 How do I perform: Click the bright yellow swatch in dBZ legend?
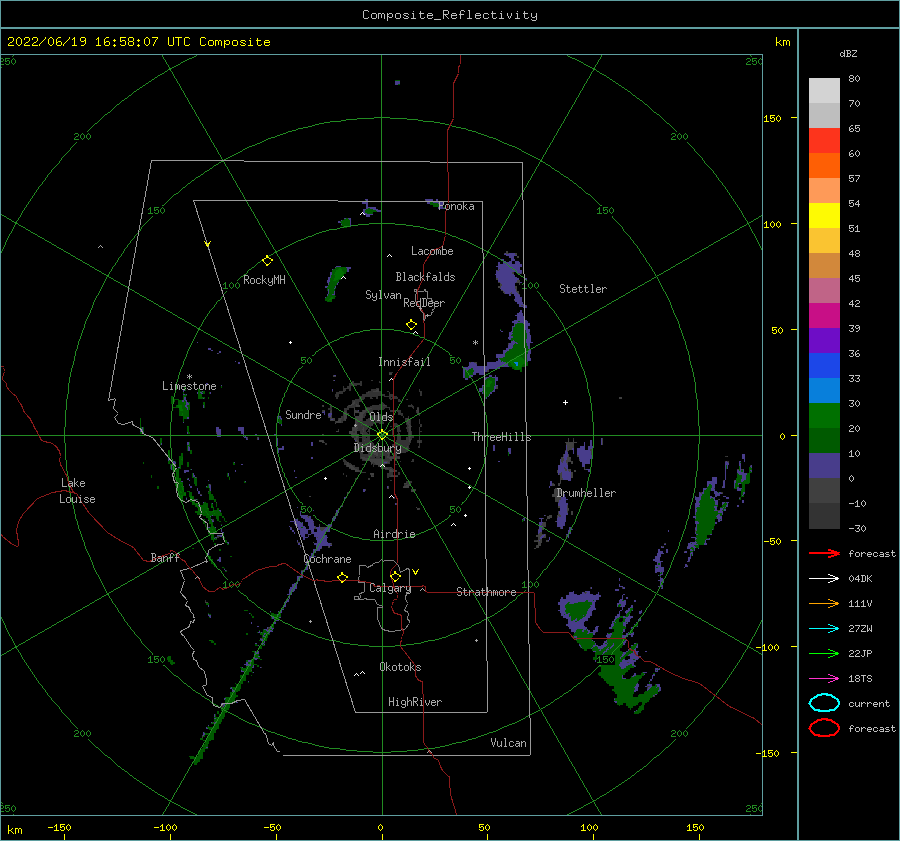[x=824, y=215]
